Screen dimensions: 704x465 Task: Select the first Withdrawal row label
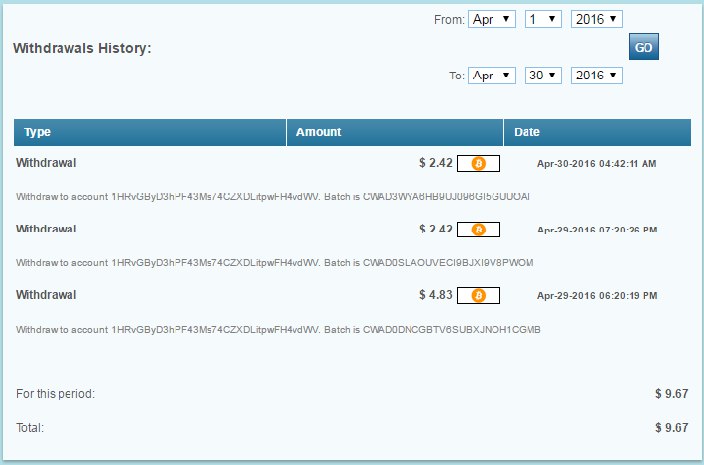tap(46, 162)
